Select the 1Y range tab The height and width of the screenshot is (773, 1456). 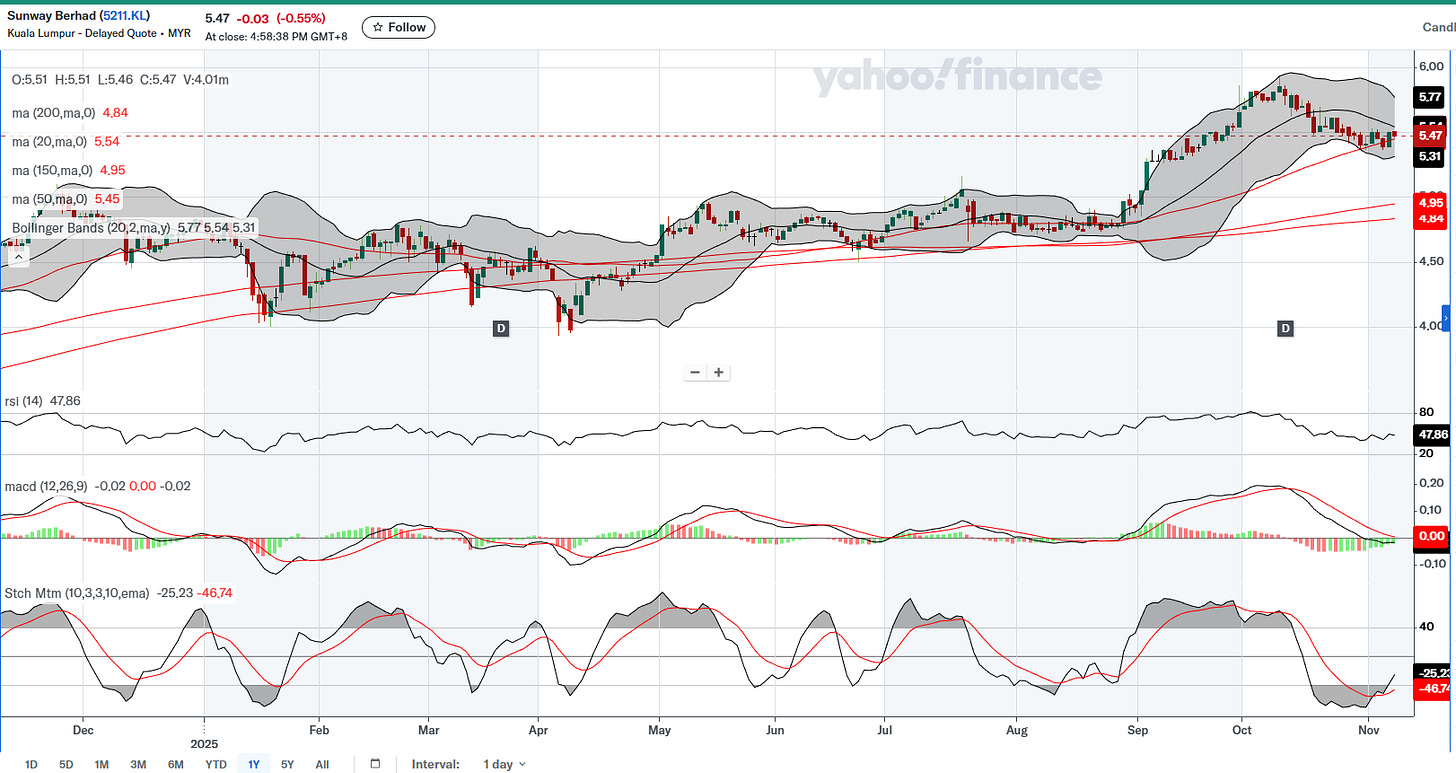(x=254, y=764)
